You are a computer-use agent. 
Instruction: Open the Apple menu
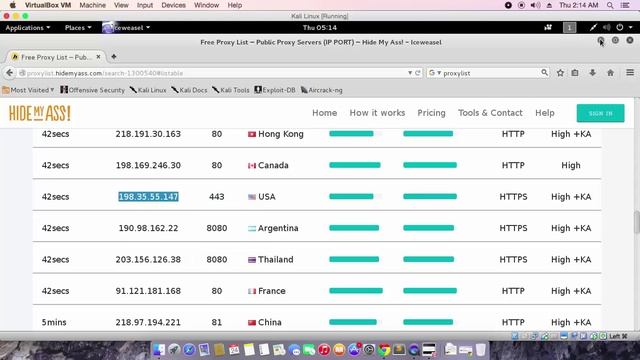(x=12, y=5)
